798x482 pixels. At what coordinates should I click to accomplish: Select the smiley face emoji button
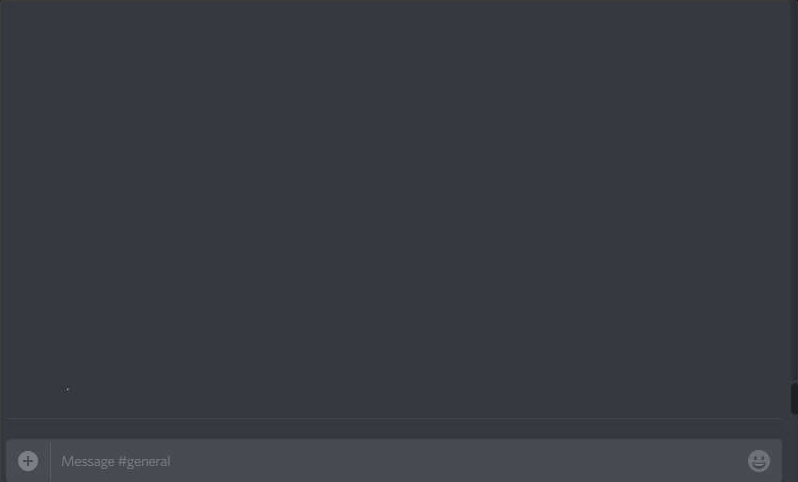[x=759, y=461]
